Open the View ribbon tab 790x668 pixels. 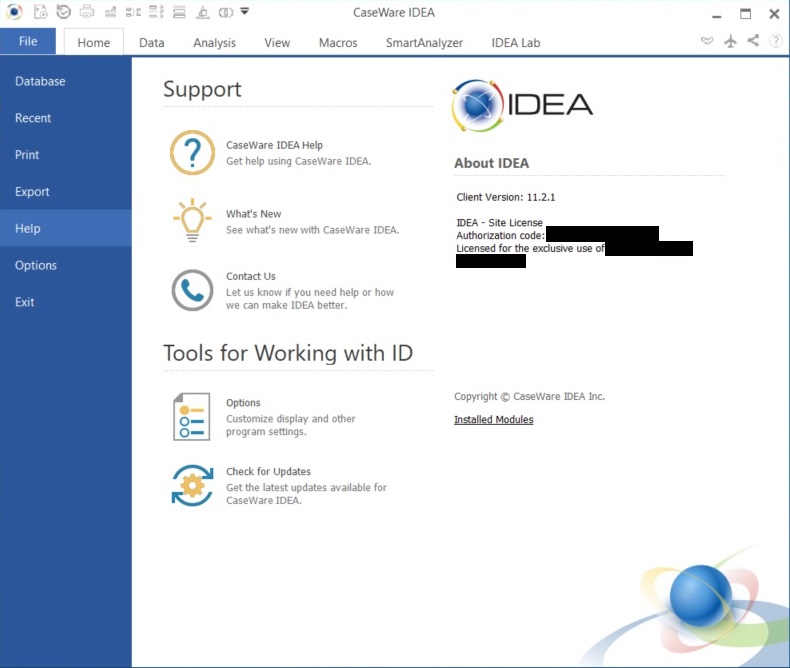(277, 43)
